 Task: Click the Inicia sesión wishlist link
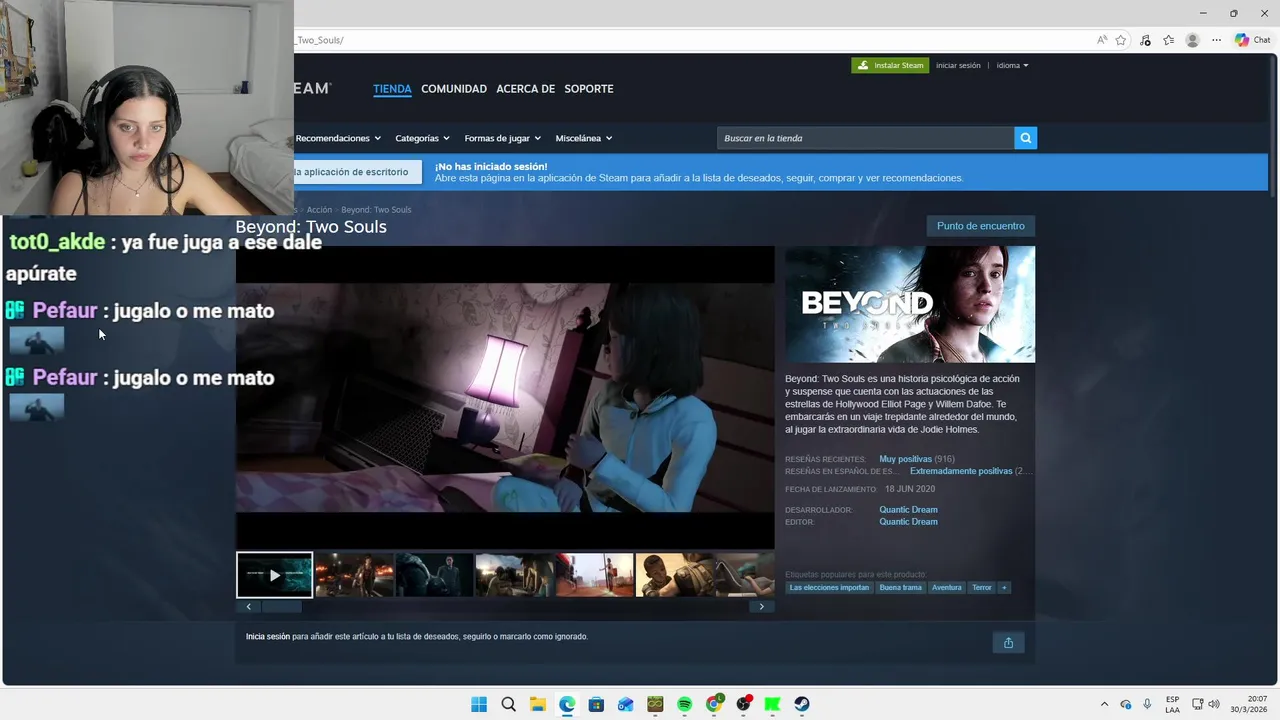[268, 637]
